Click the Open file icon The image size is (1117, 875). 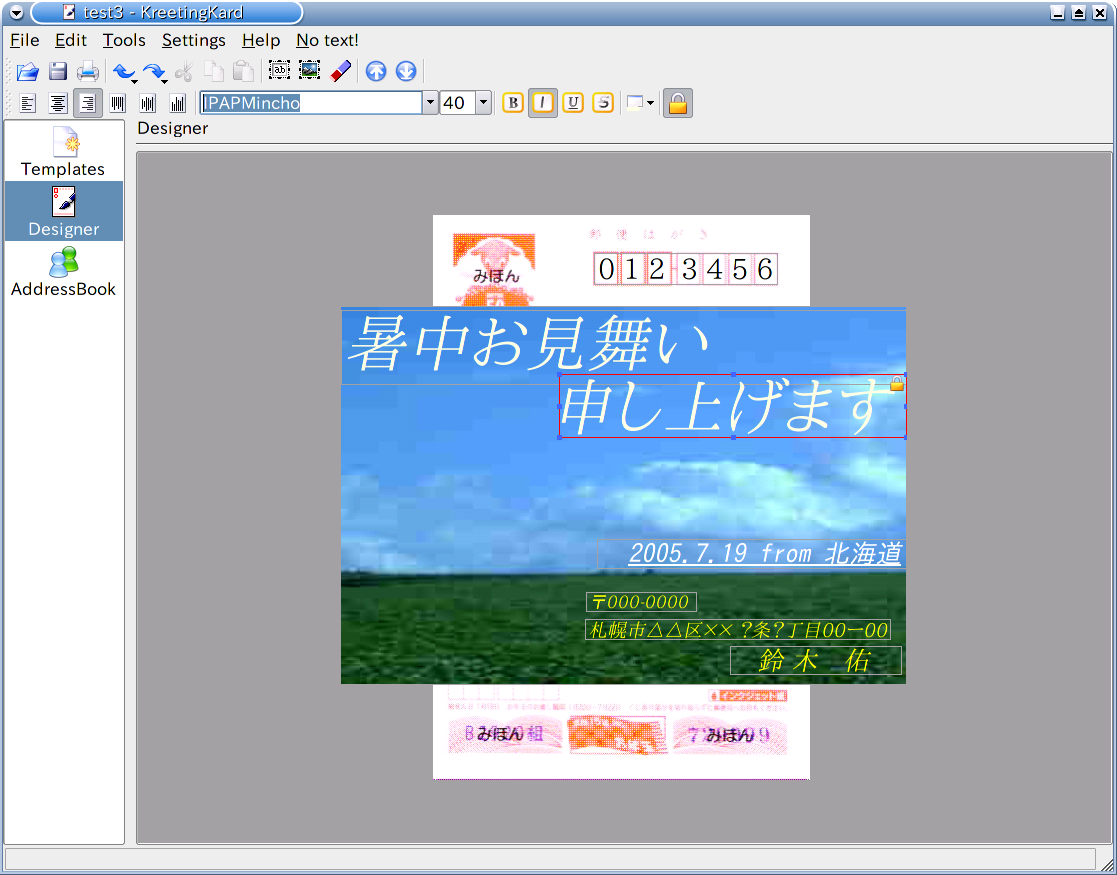27,71
